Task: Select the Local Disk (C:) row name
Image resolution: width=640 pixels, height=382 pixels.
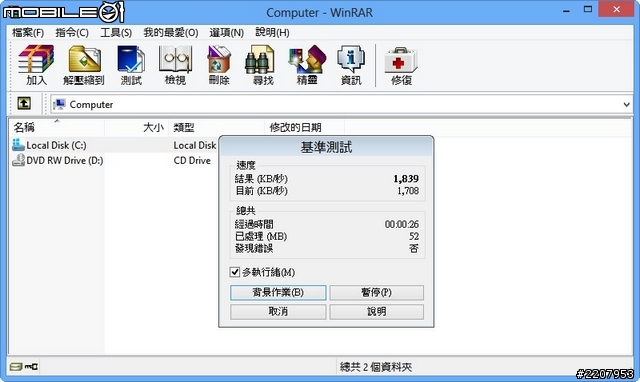Action: click(x=56, y=145)
